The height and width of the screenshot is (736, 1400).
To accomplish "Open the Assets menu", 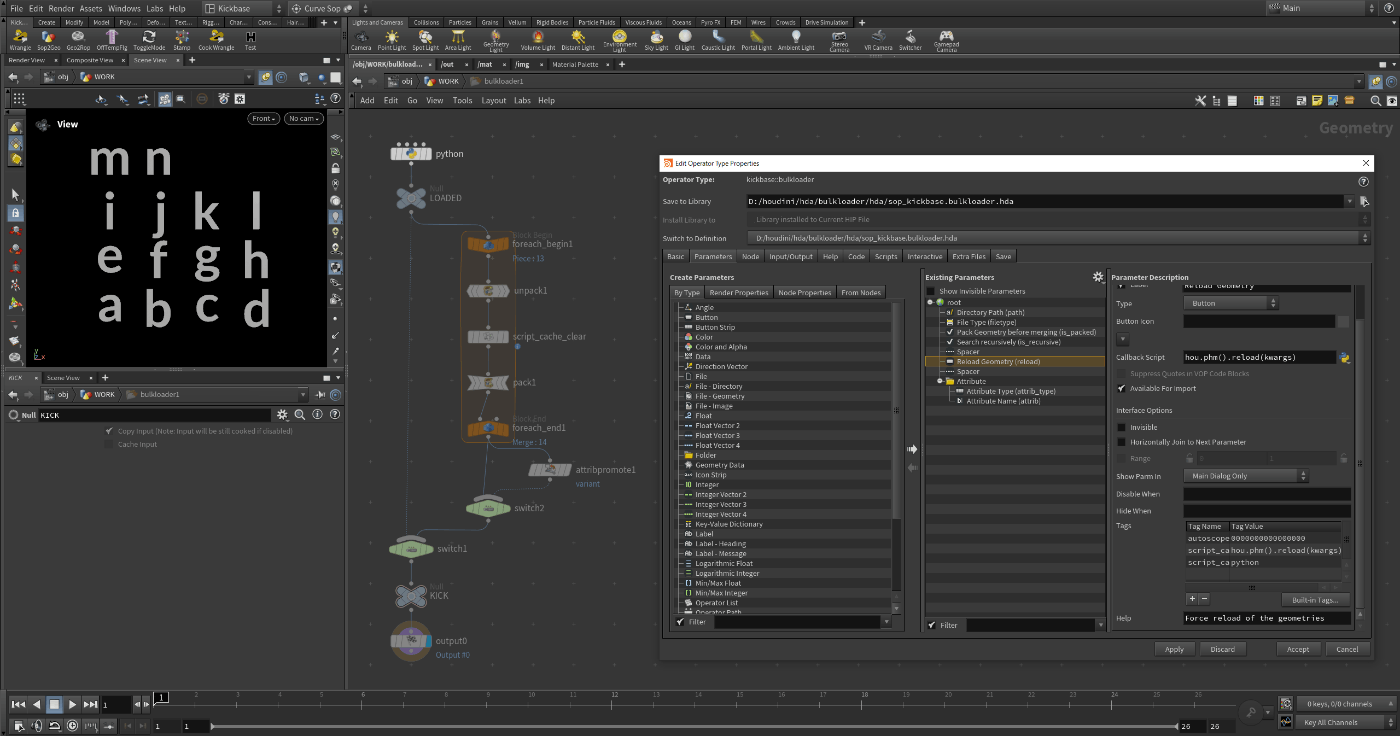I will [91, 8].
